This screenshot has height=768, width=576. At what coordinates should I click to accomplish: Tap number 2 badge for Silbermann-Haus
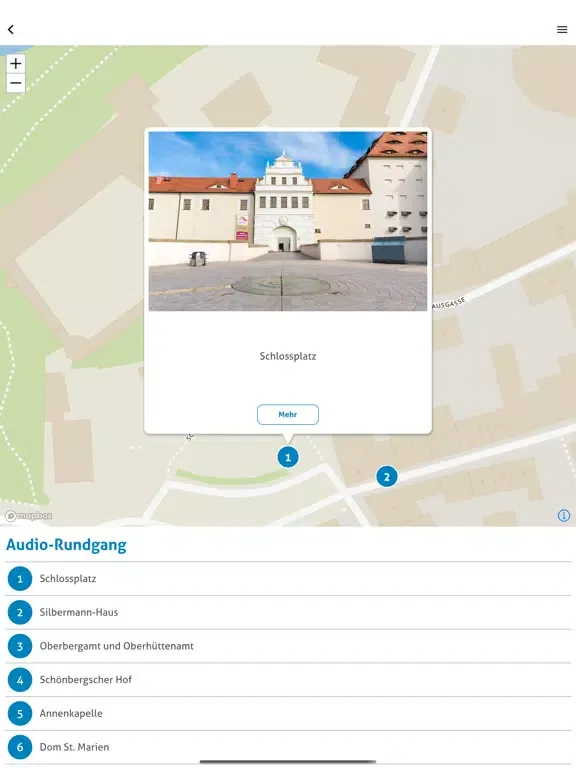20,612
